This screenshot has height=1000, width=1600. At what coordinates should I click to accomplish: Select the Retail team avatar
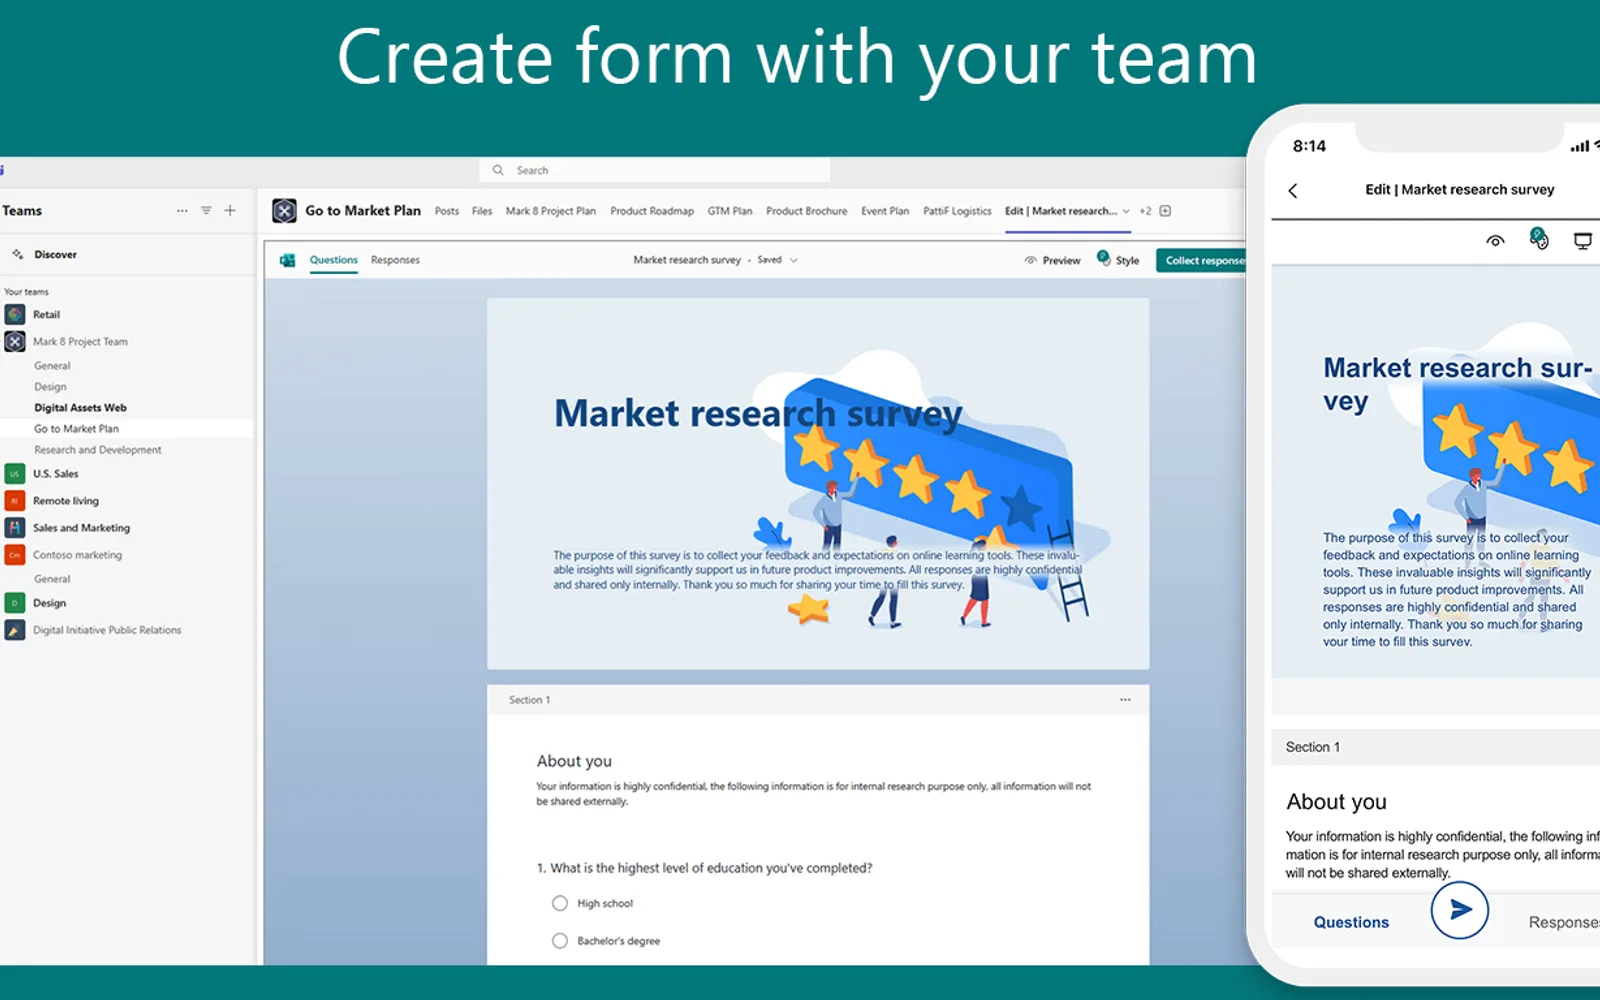click(x=15, y=315)
